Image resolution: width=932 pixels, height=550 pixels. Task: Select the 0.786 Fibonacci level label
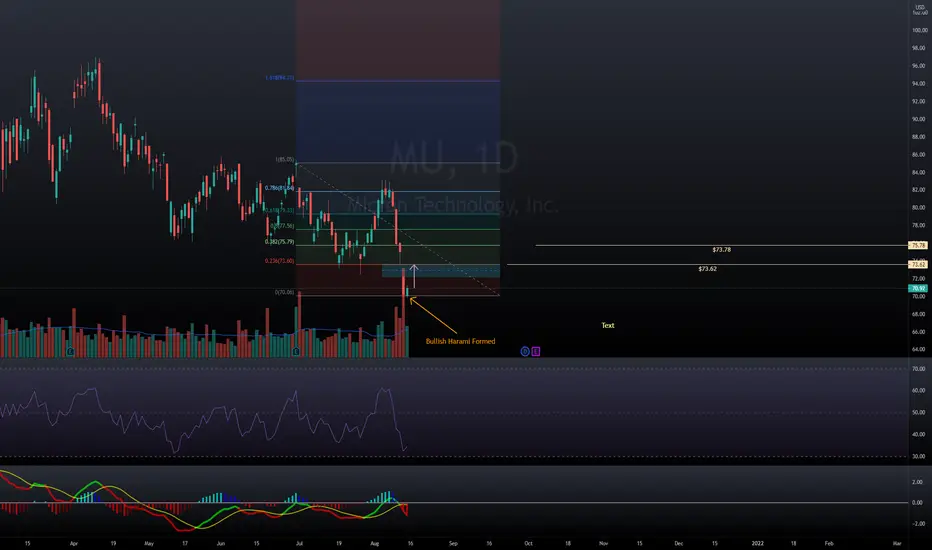[x=279, y=188]
